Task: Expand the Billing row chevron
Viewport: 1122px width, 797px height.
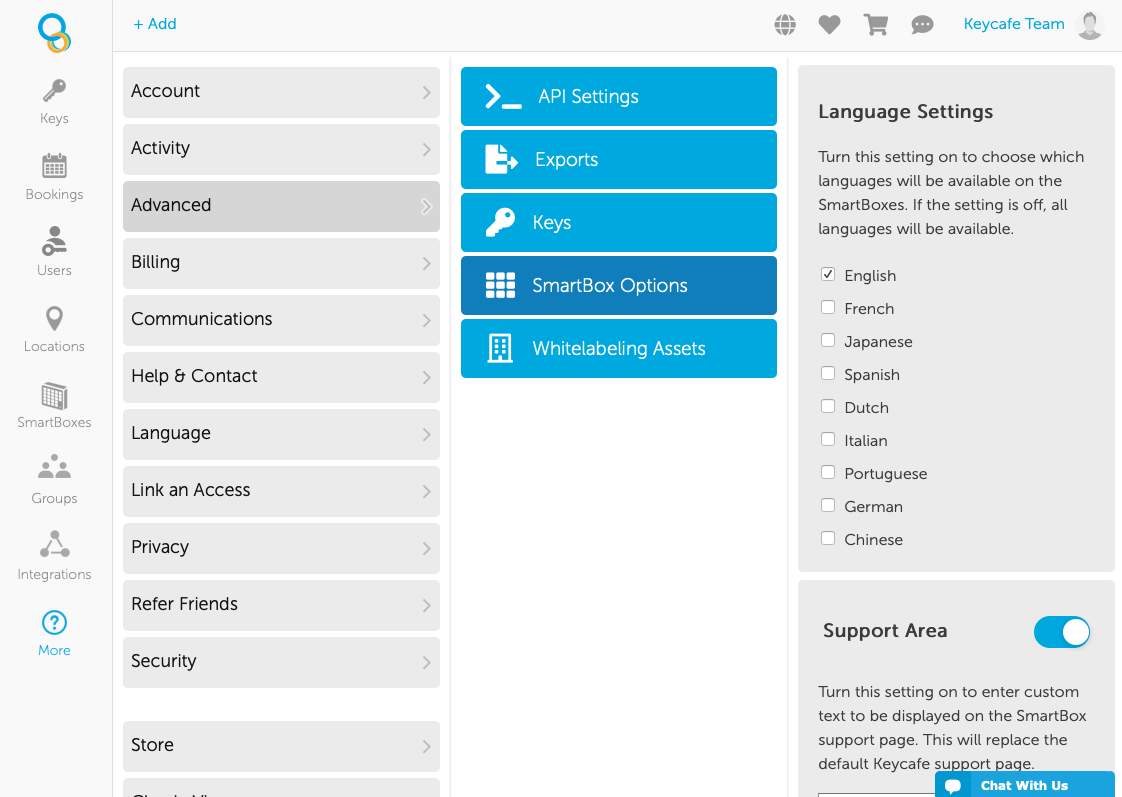Action: [x=426, y=263]
